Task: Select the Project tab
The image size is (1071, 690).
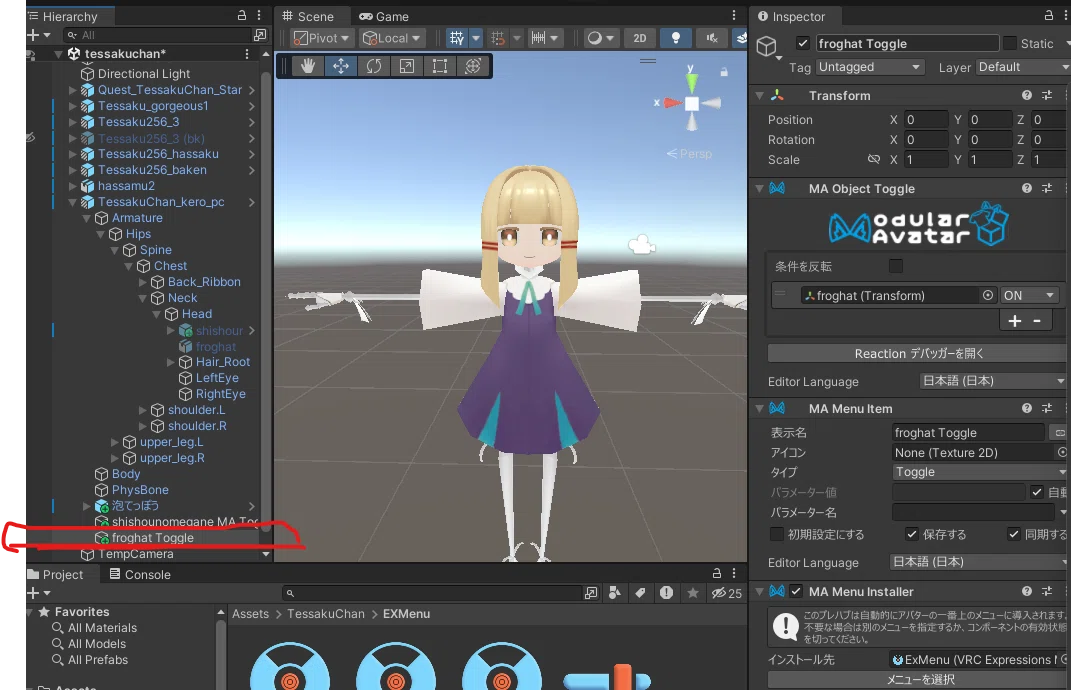Action: pyautogui.click(x=55, y=575)
